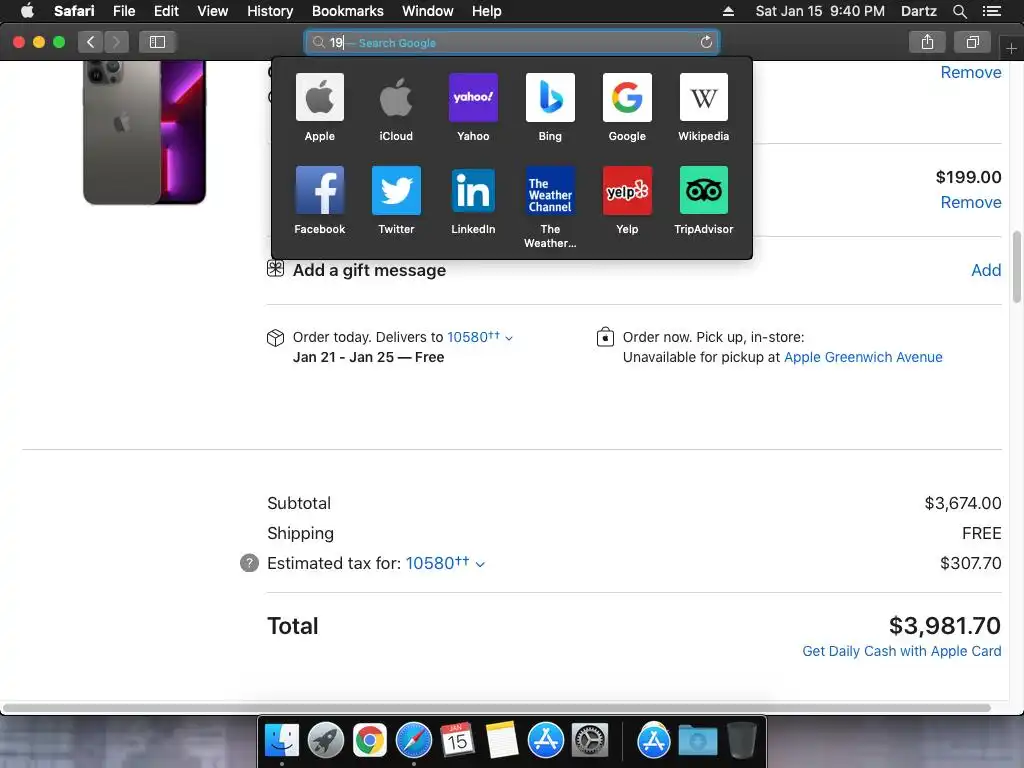Viewport: 1024px width, 768px height.
Task: Open Notification Center list icon
Action: tap(991, 11)
